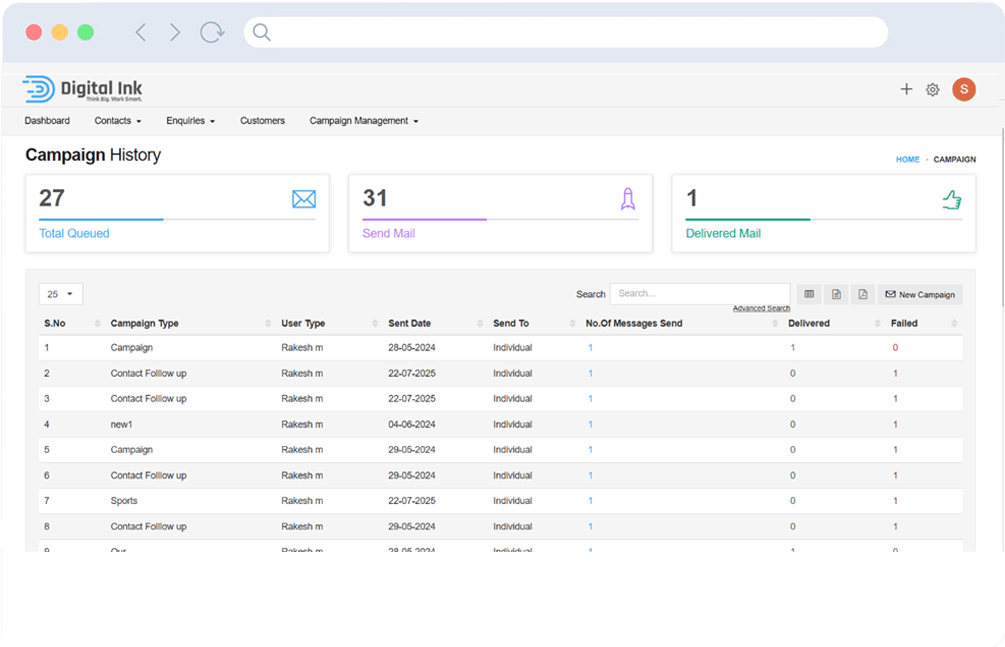This screenshot has height=647, width=1005.
Task: Click the plus add icon in header
Action: 906,89
